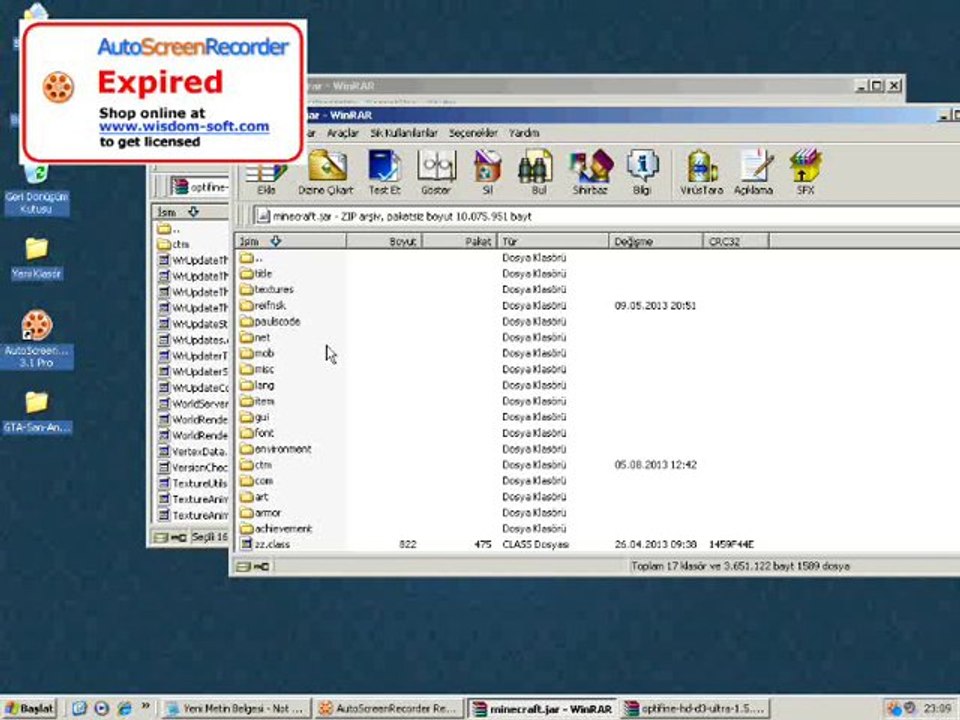Select the misc folder
This screenshot has height=720, width=960.
(x=257, y=369)
